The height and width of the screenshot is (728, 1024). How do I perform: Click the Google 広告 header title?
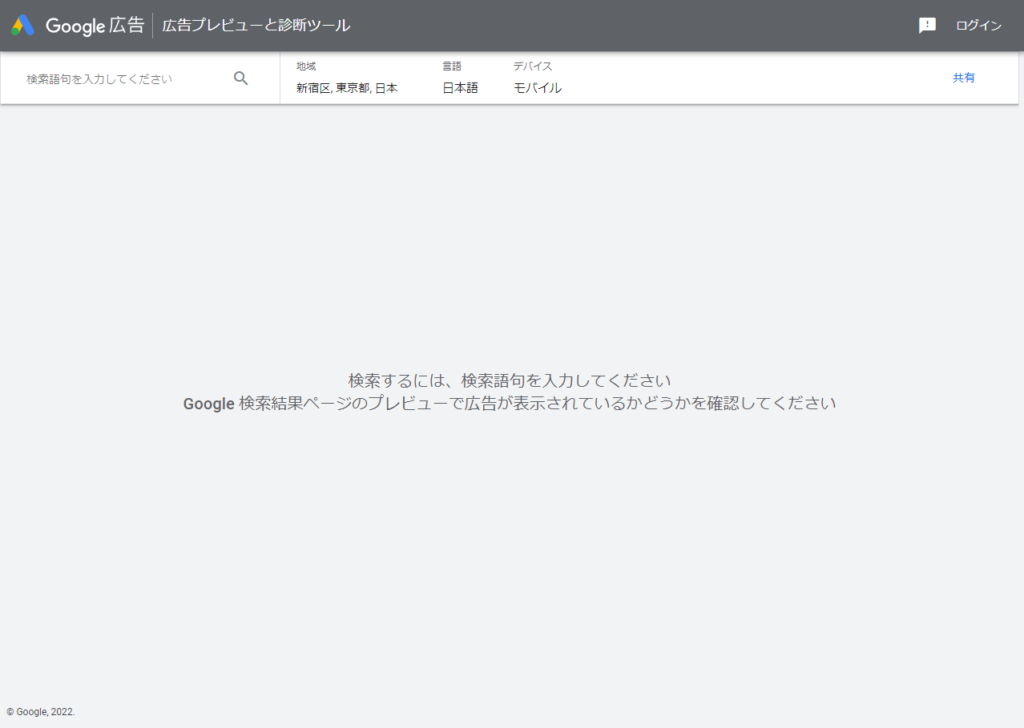[95, 25]
